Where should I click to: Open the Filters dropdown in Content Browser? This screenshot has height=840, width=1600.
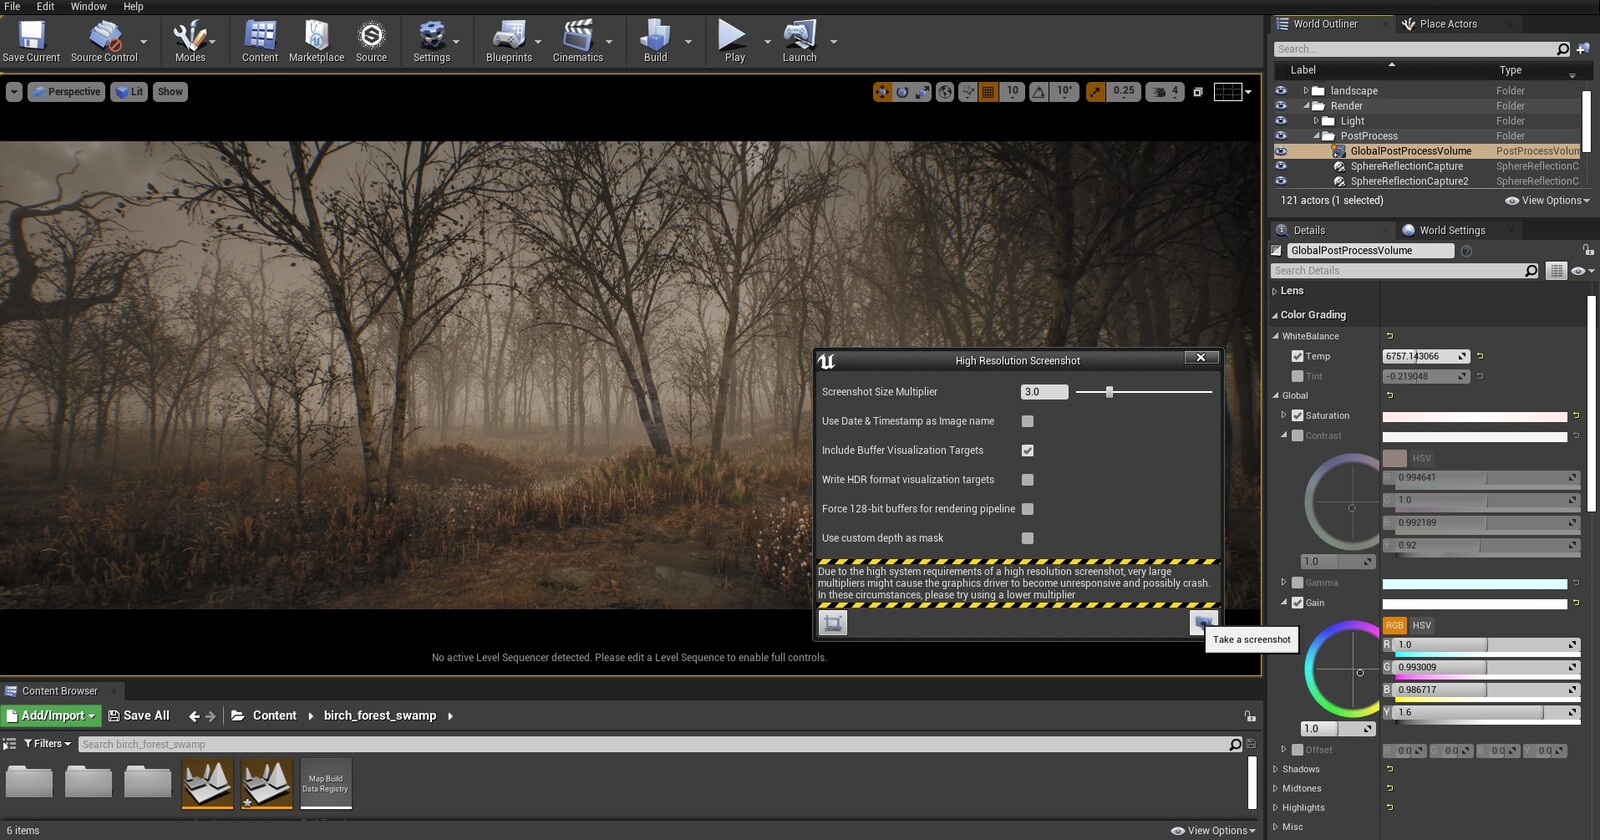coord(47,743)
